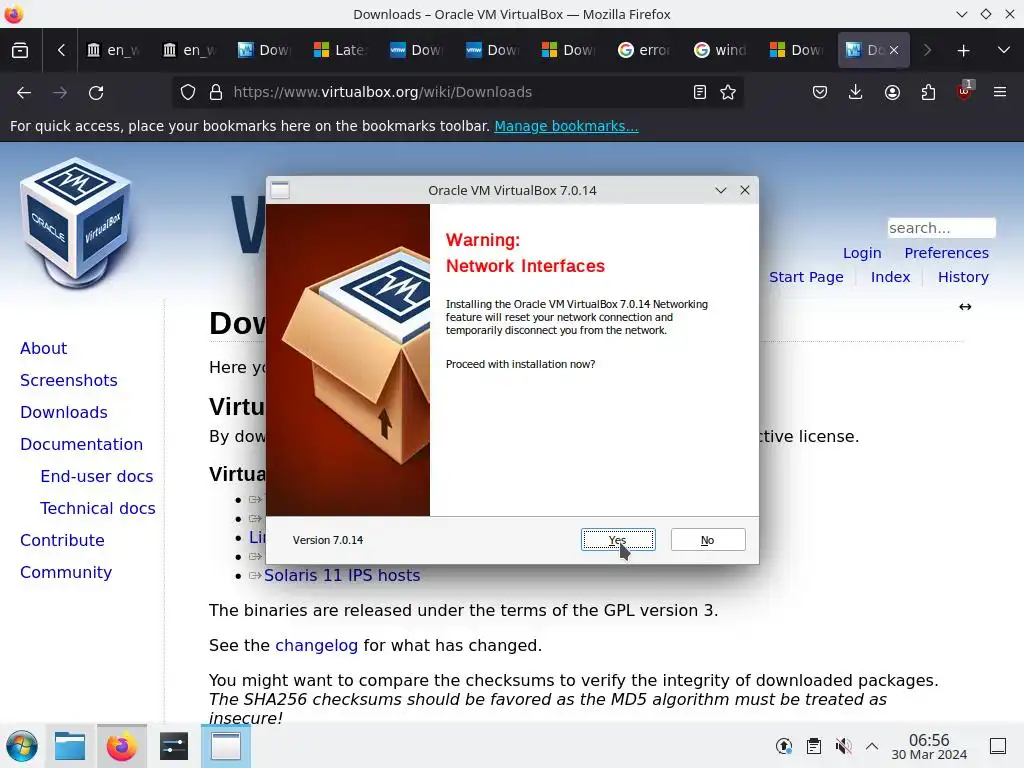Open the clock showing 06:56

(929, 746)
